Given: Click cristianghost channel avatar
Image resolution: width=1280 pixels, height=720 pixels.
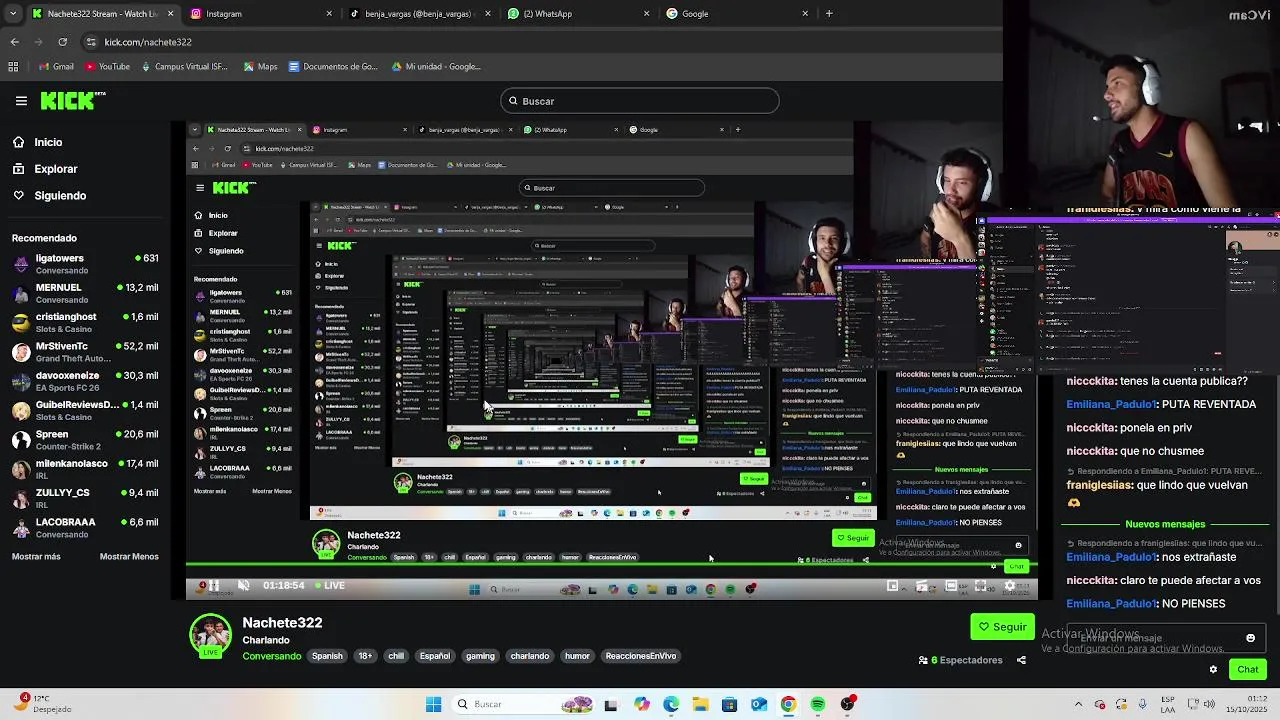Looking at the screenshot, I should (x=21, y=322).
